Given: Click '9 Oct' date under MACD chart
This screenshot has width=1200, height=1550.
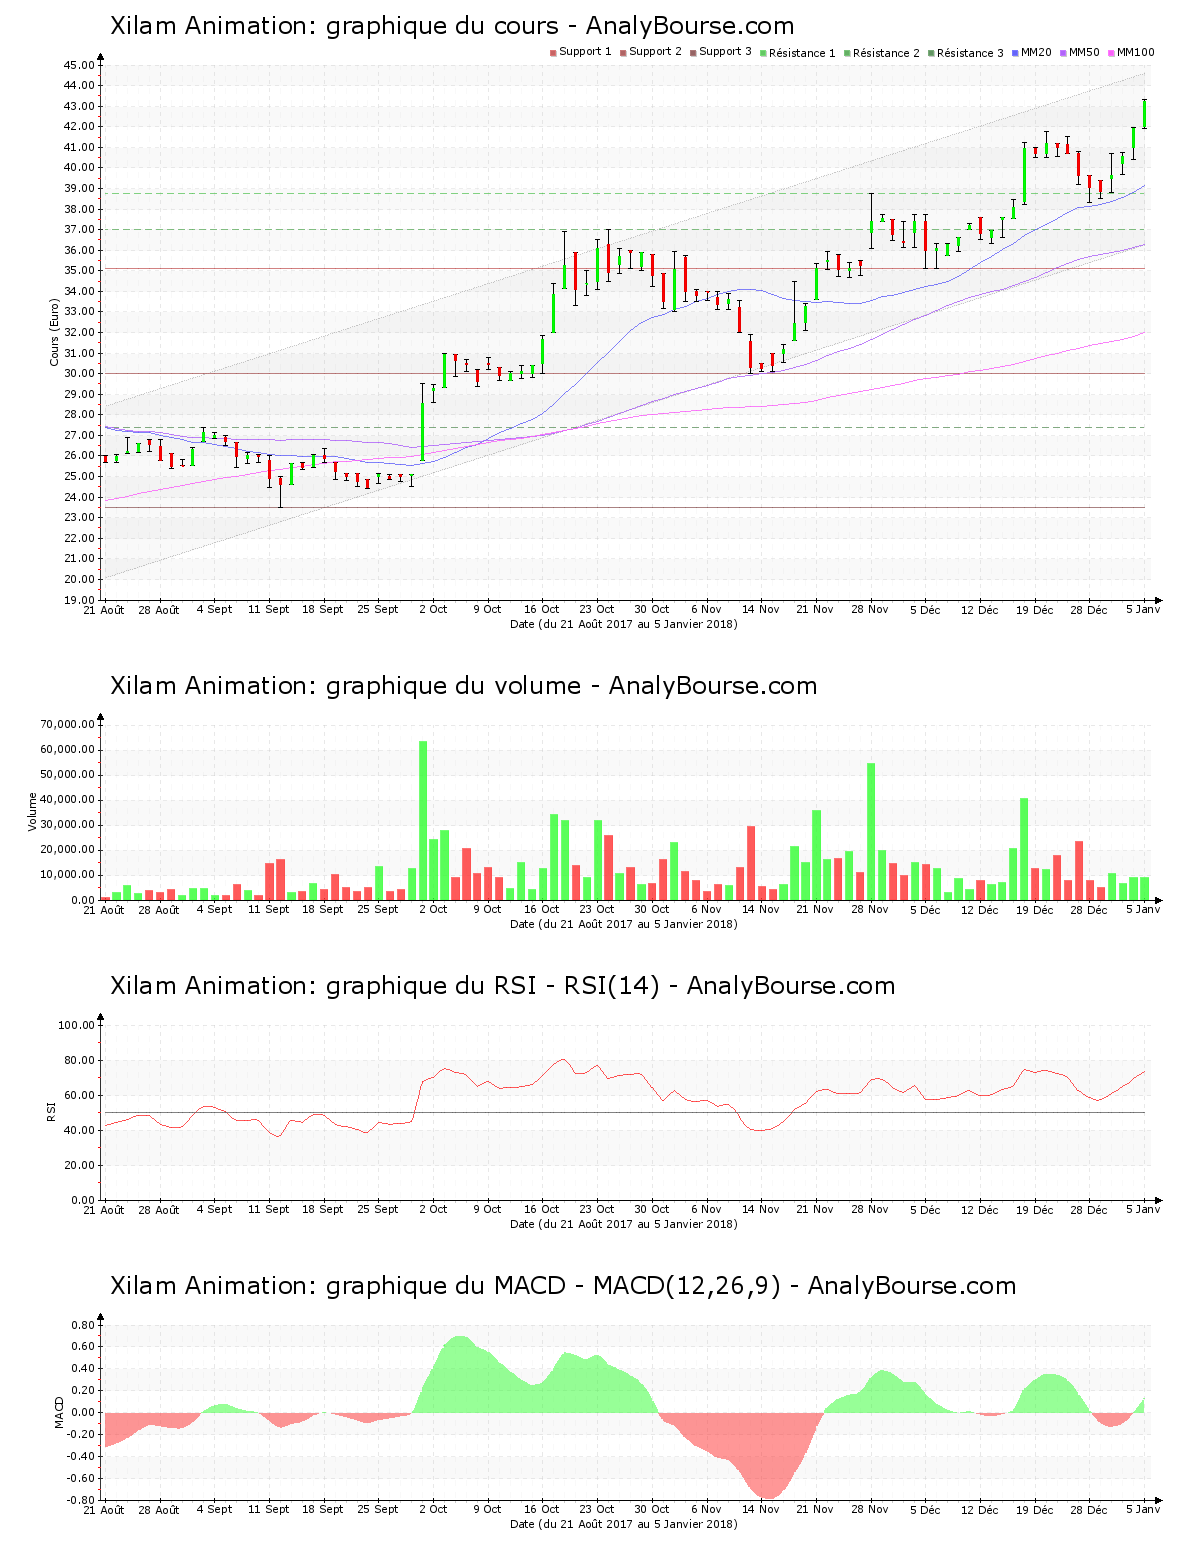Looking at the screenshot, I should pyautogui.click(x=487, y=1509).
